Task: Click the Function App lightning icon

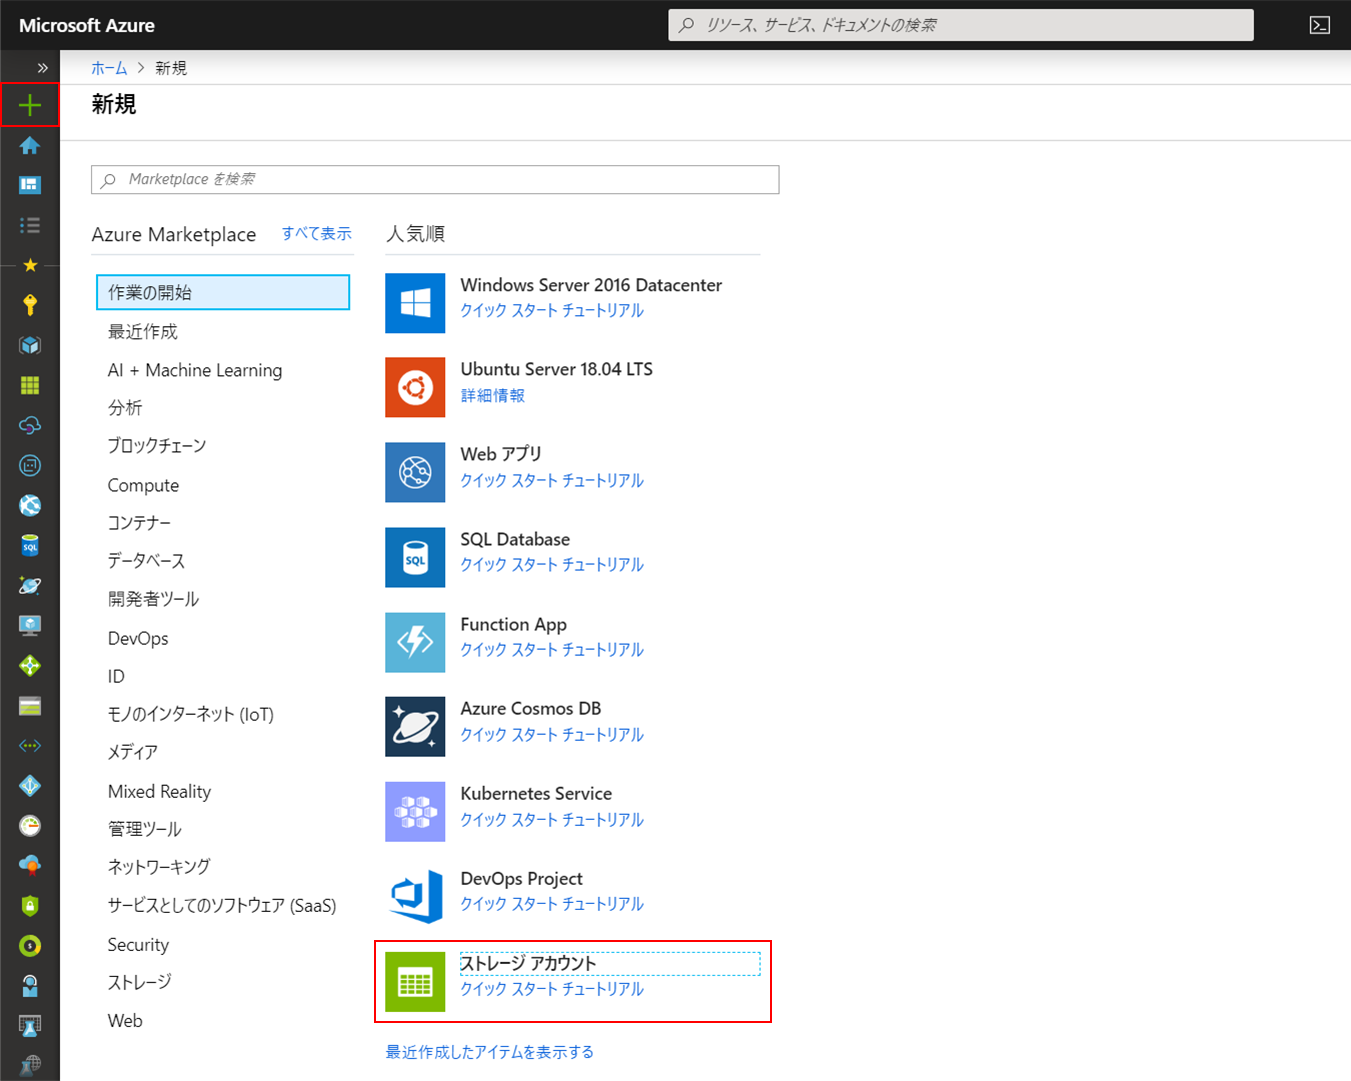Action: [415, 642]
